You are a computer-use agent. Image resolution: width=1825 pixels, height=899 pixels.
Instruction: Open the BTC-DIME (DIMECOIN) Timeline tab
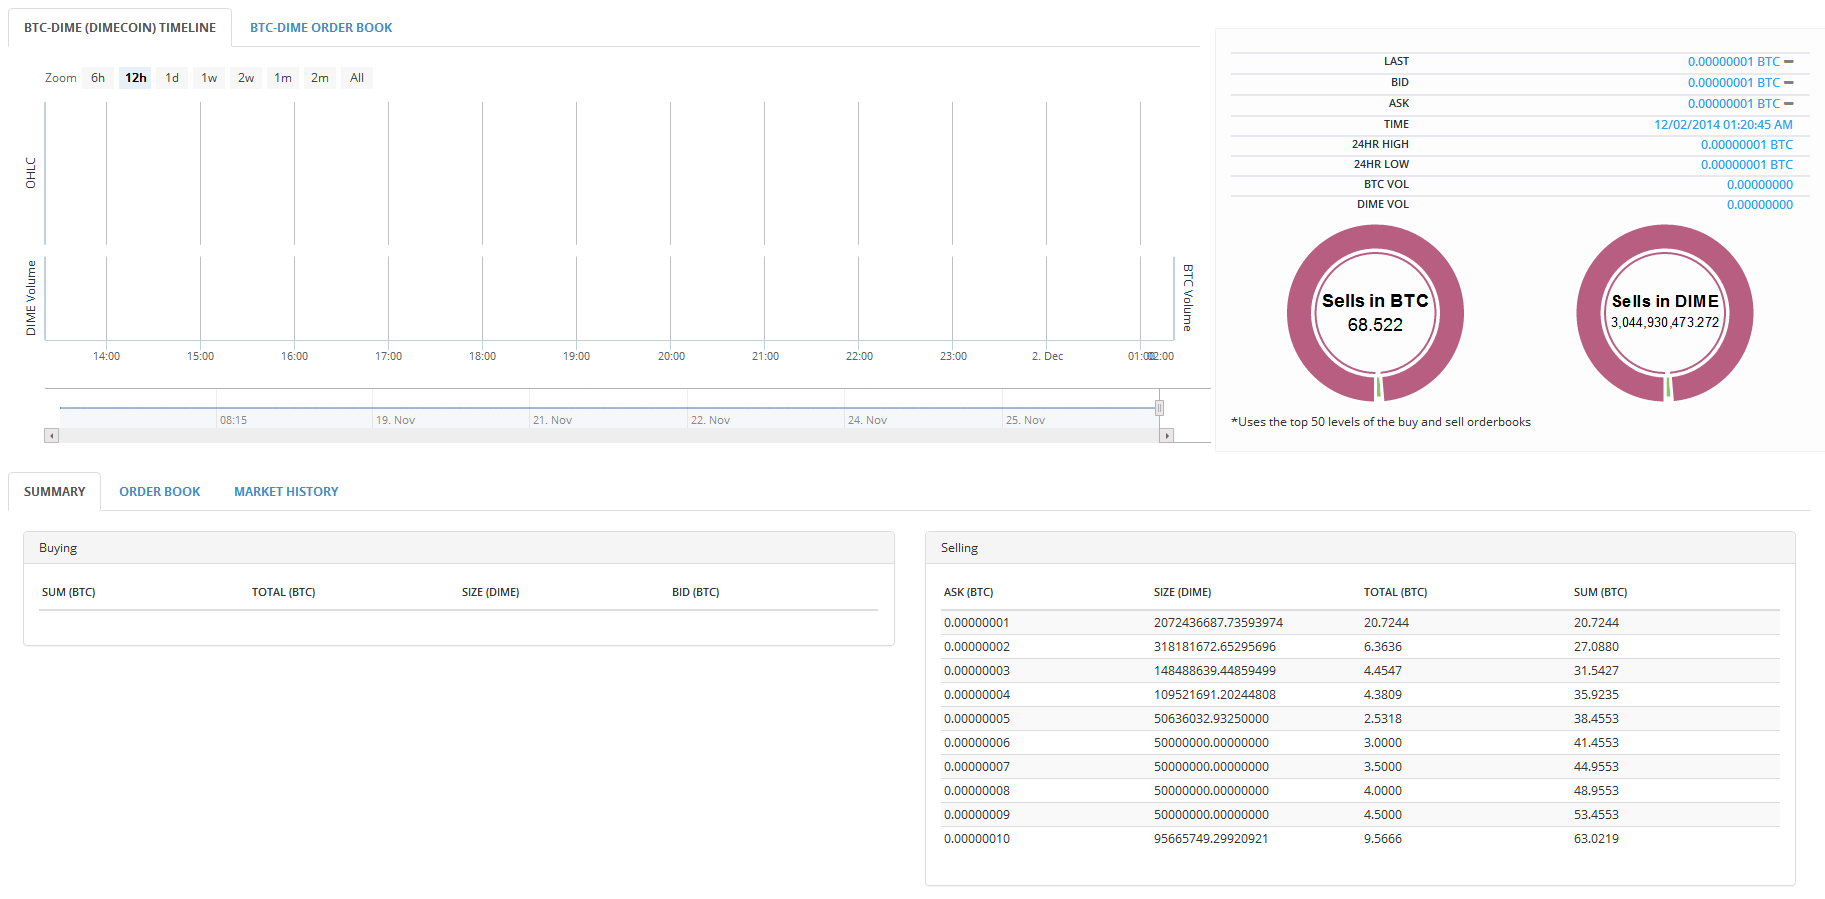click(x=120, y=28)
